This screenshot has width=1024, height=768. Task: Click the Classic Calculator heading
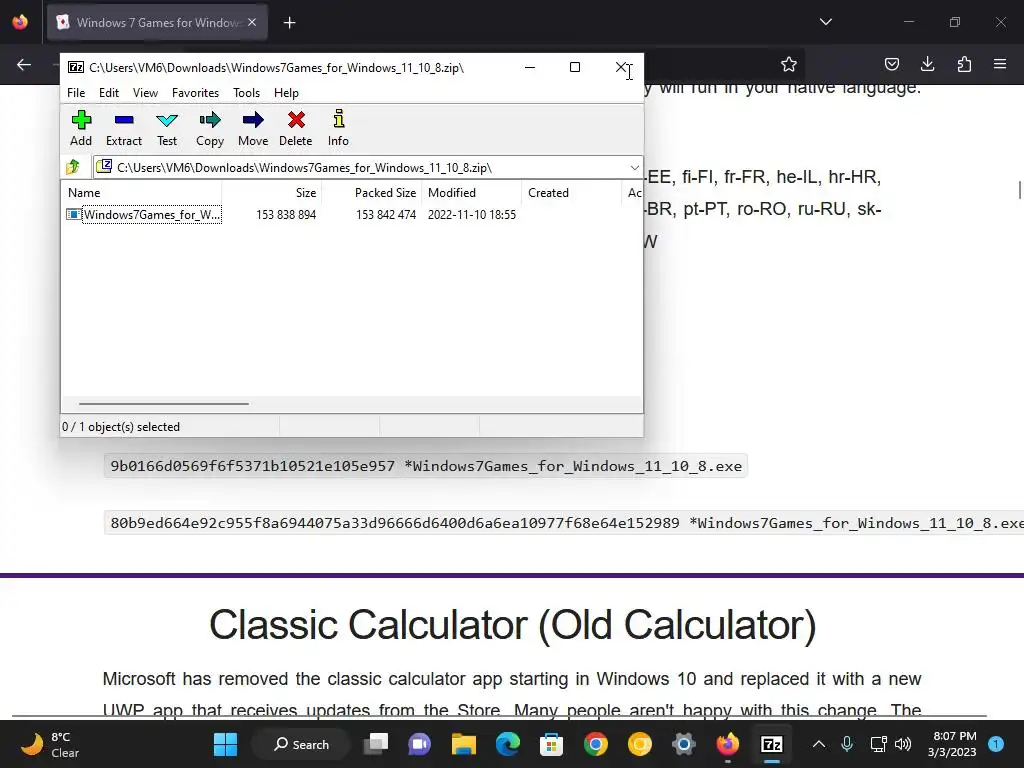[513, 625]
